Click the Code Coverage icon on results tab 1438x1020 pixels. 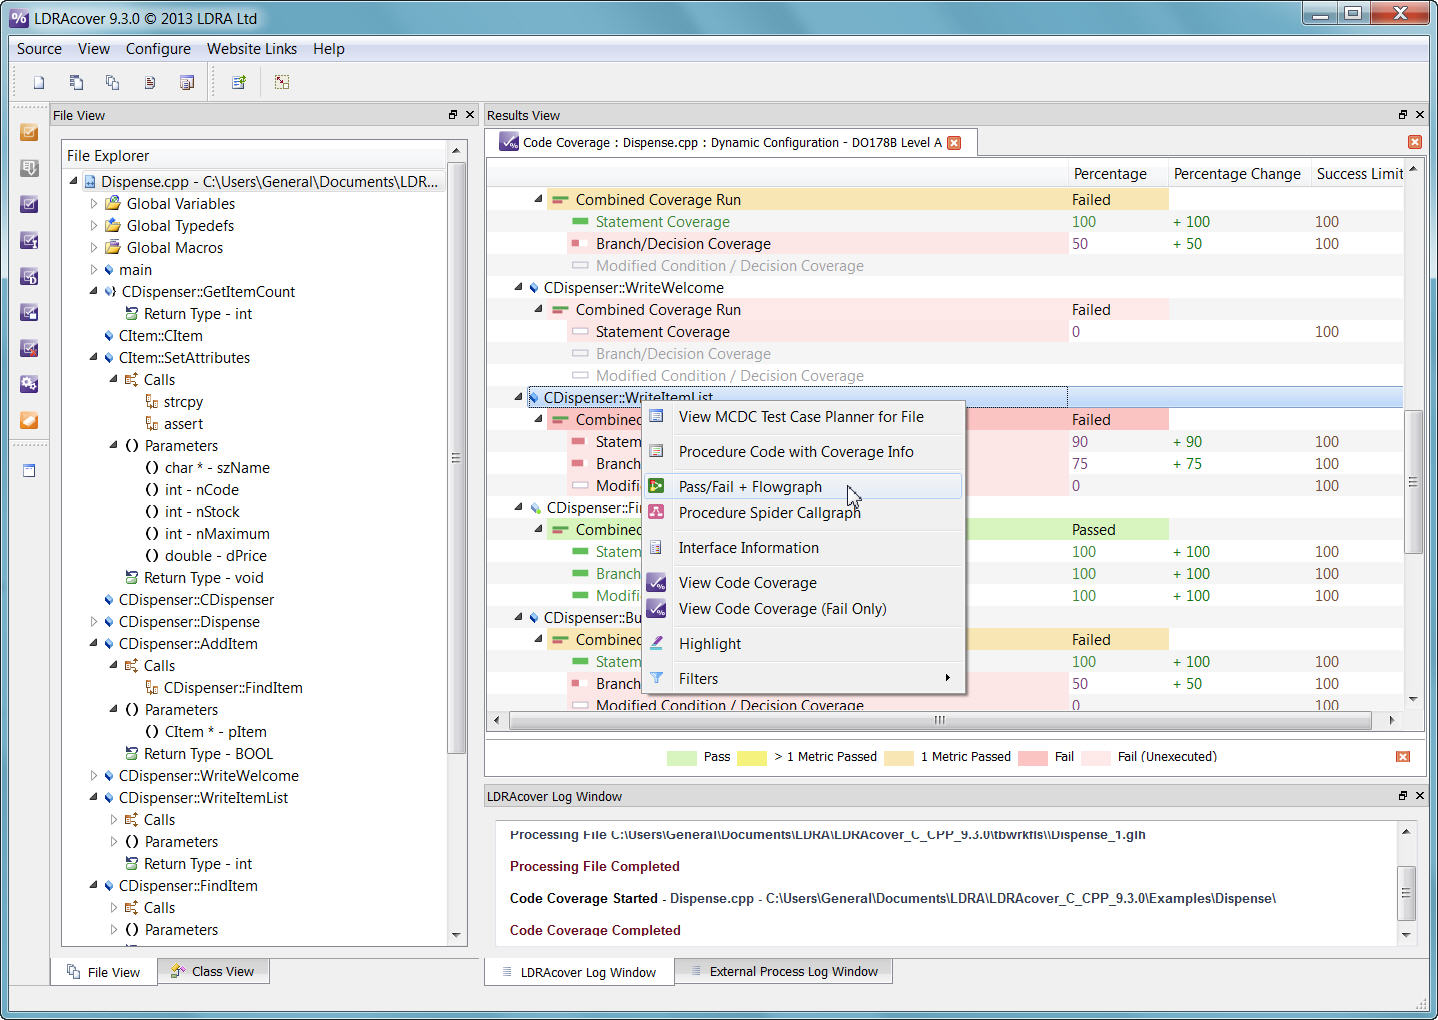point(509,142)
